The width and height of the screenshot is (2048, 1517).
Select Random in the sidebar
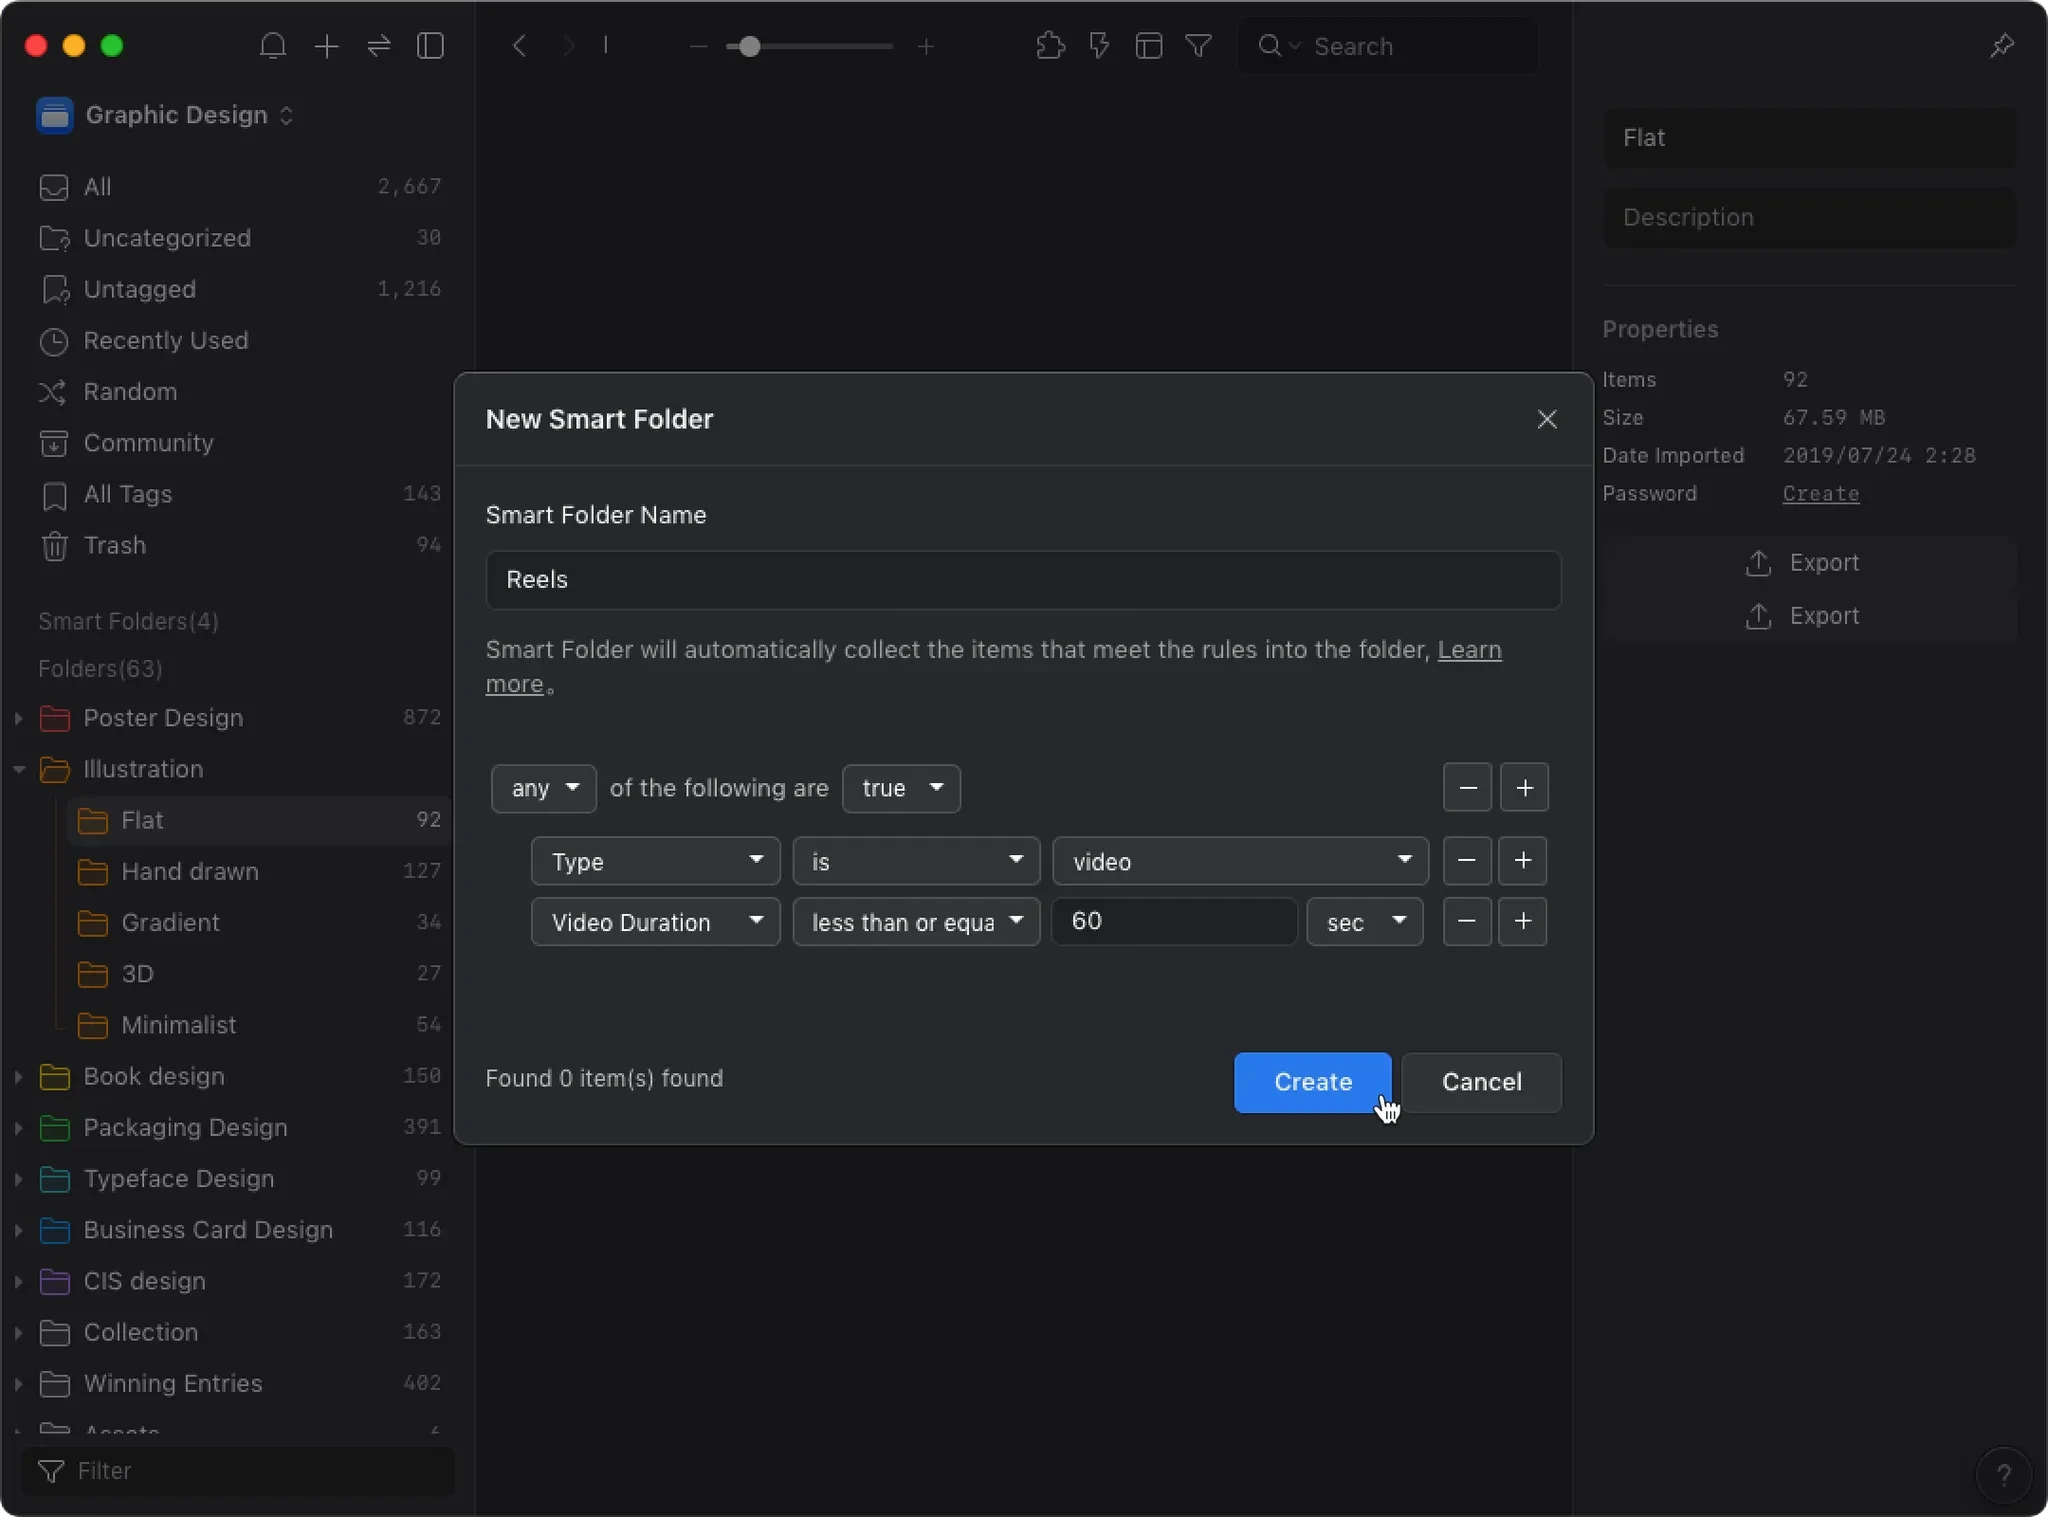click(x=240, y=392)
